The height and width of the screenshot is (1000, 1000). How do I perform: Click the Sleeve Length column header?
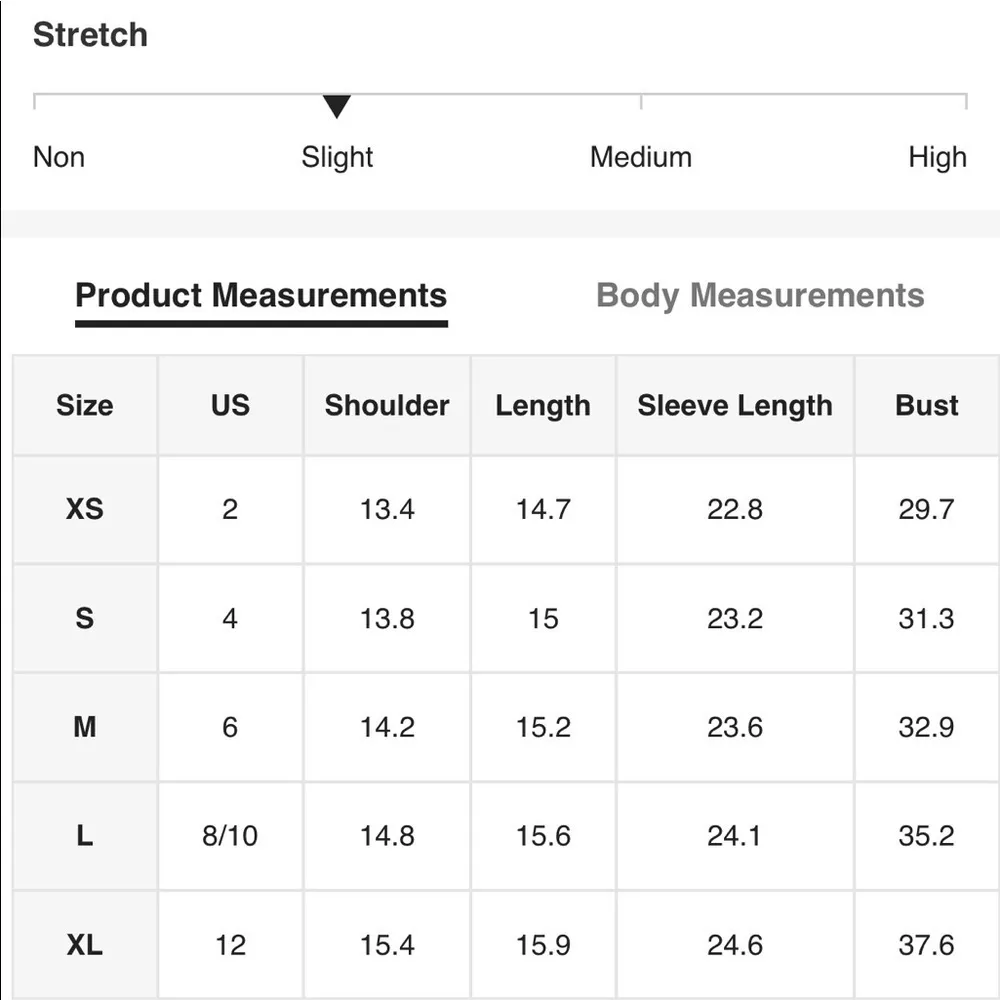pyautogui.click(x=735, y=405)
